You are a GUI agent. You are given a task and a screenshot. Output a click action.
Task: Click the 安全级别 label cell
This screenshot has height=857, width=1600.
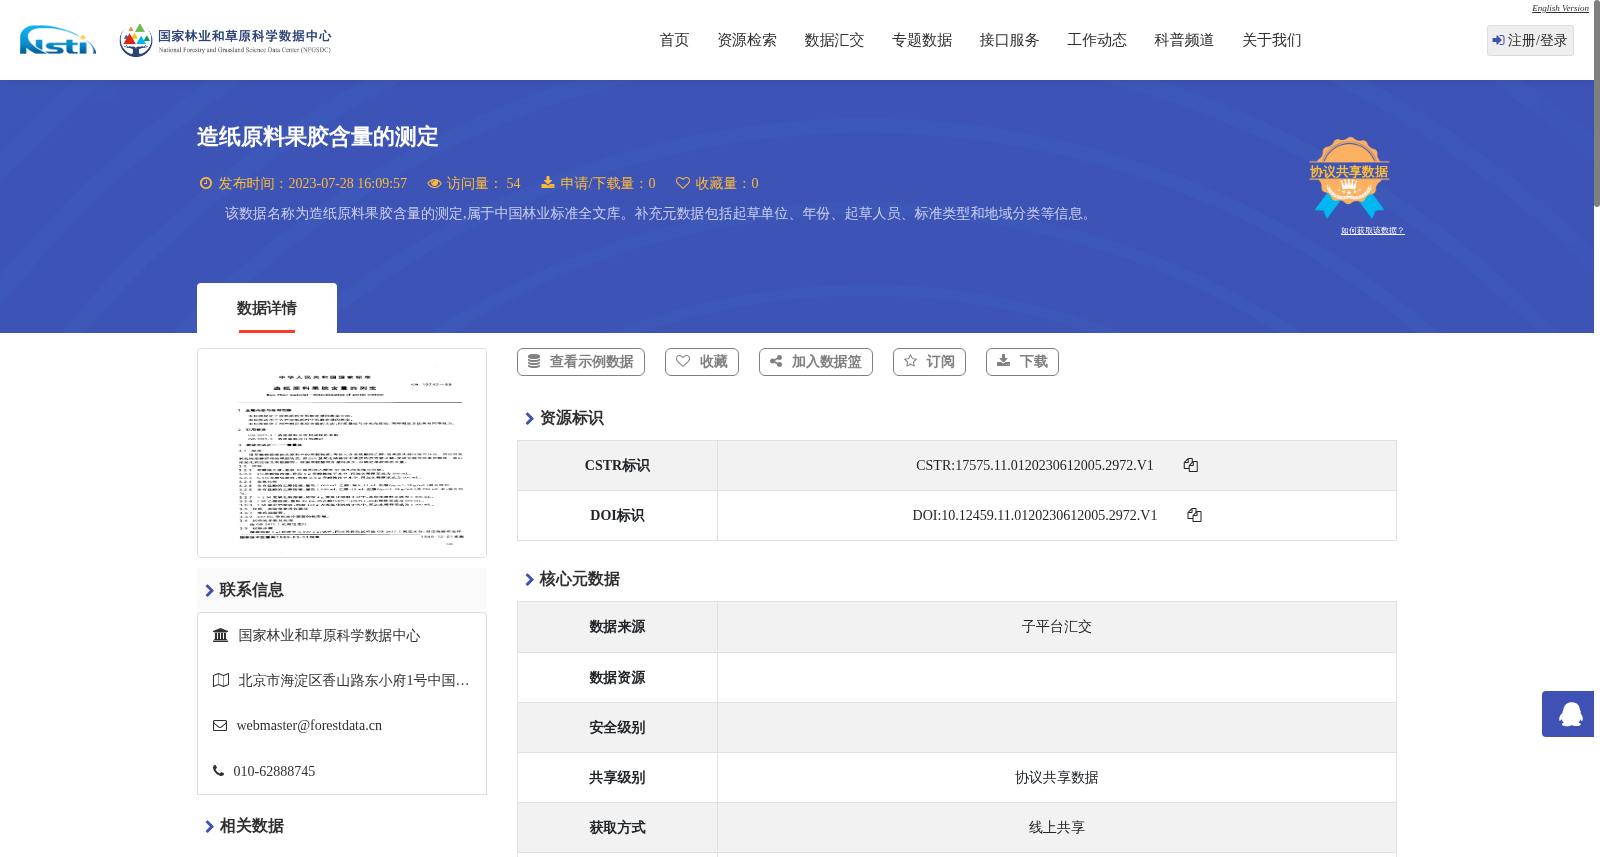coord(617,727)
